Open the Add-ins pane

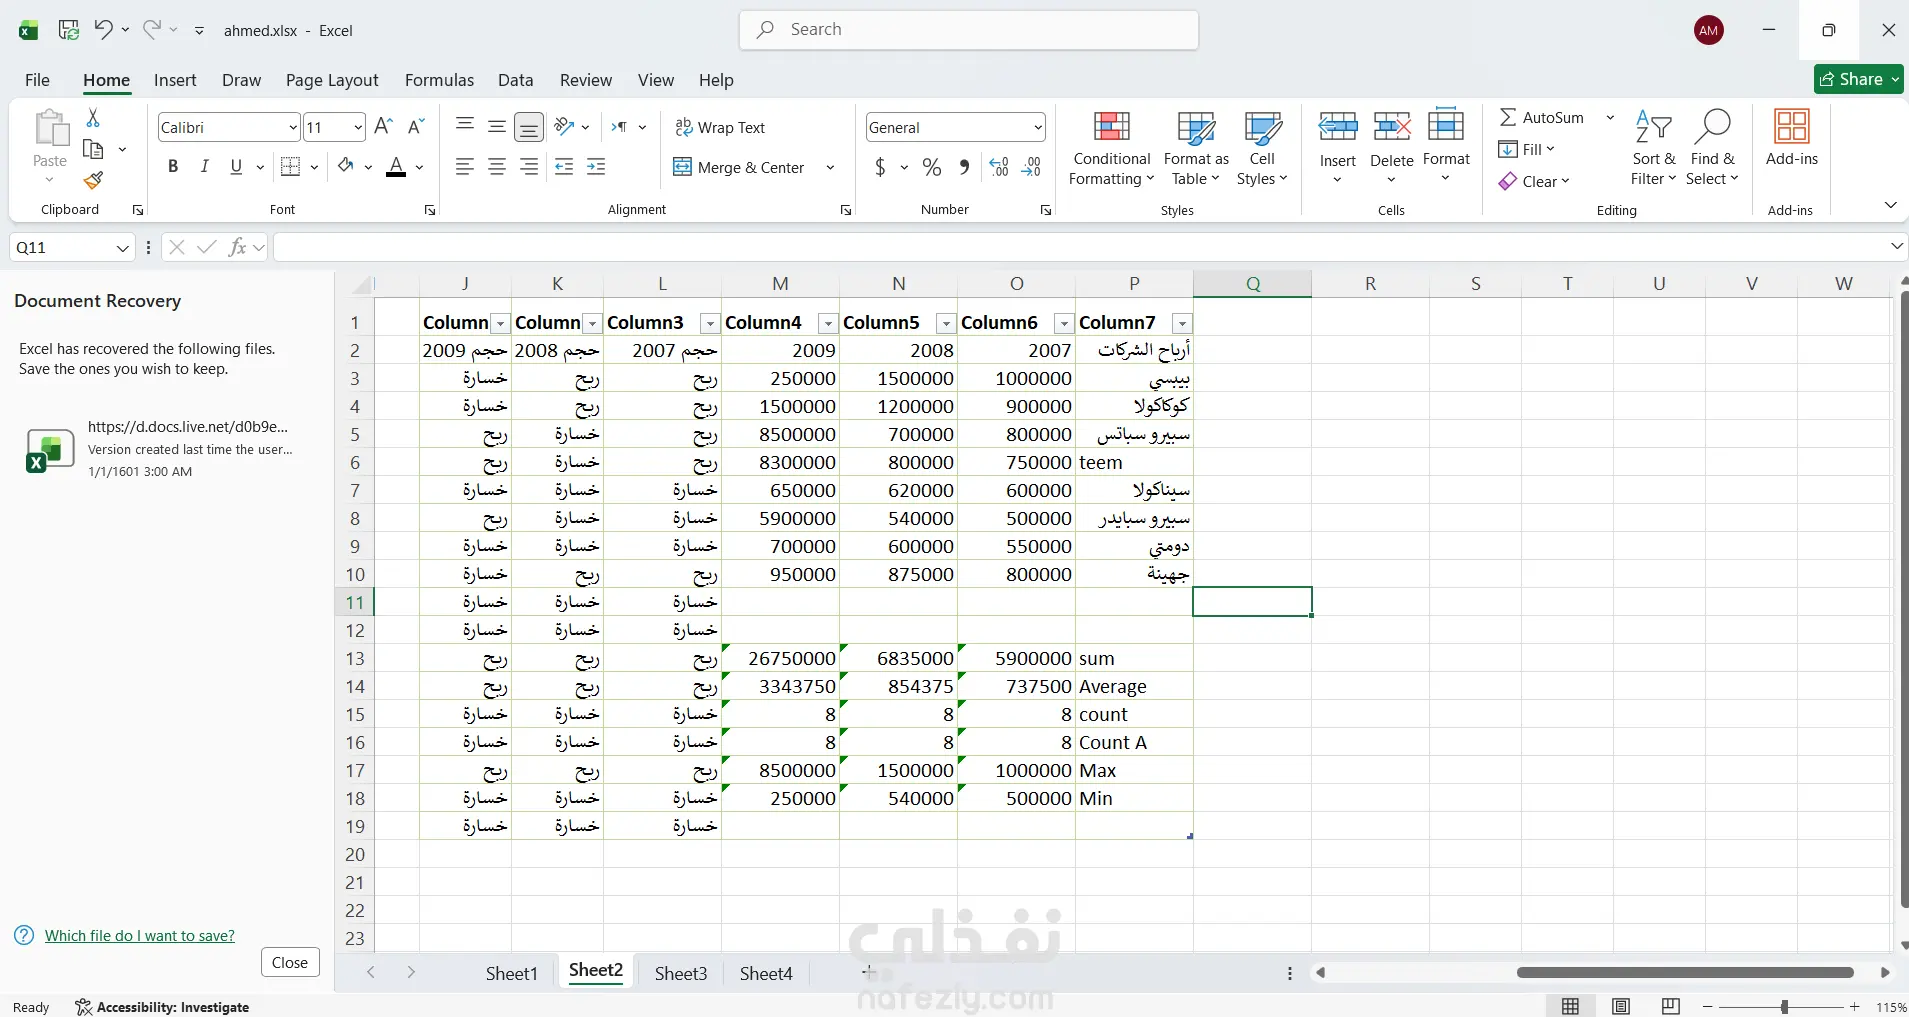(1792, 138)
